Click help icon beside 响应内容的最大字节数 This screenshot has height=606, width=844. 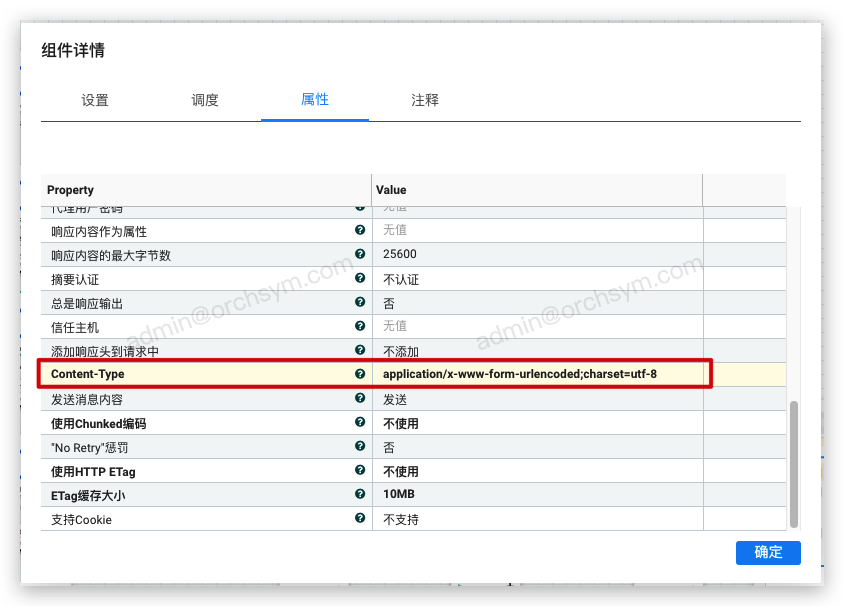pos(360,254)
